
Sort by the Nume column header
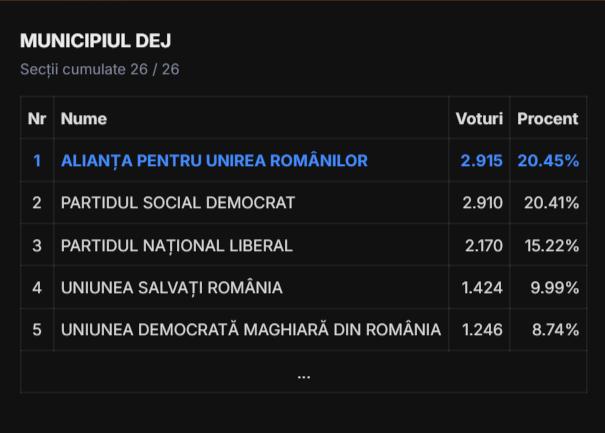84,118
